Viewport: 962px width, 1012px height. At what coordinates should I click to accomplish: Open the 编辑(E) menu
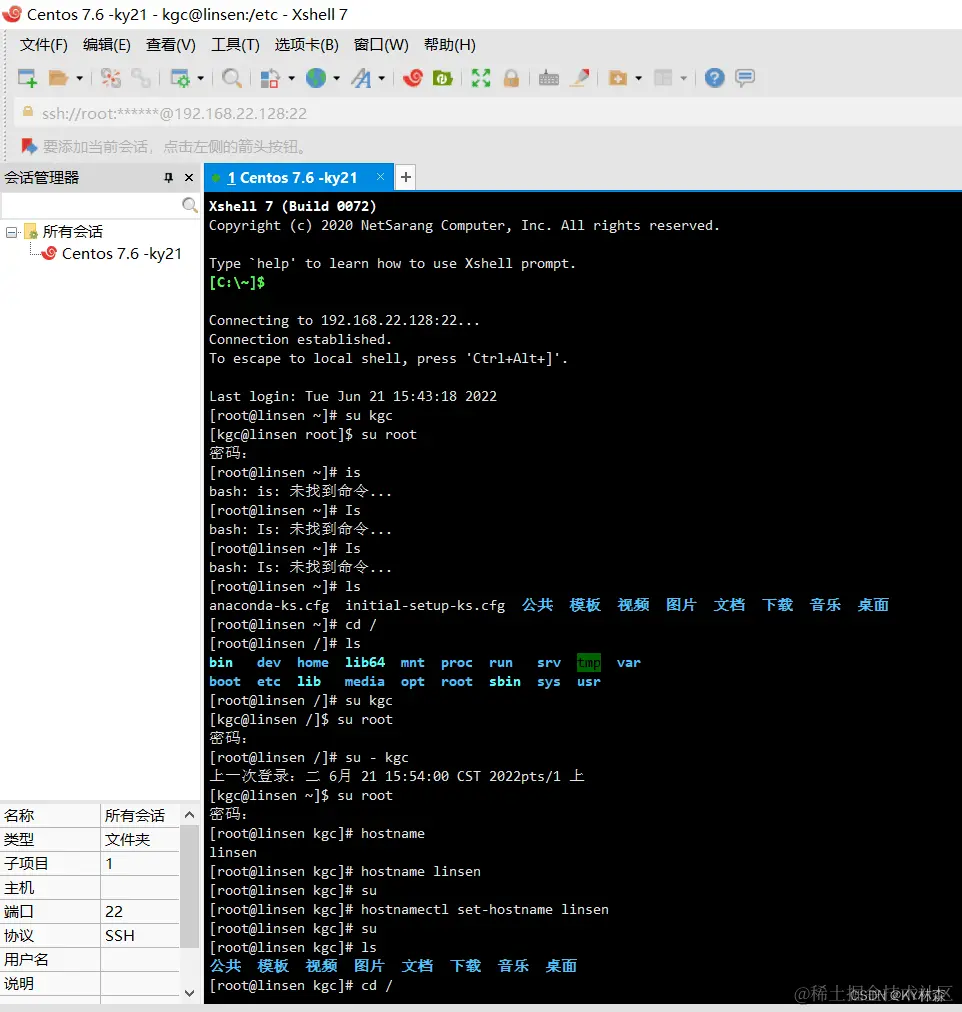(106, 45)
